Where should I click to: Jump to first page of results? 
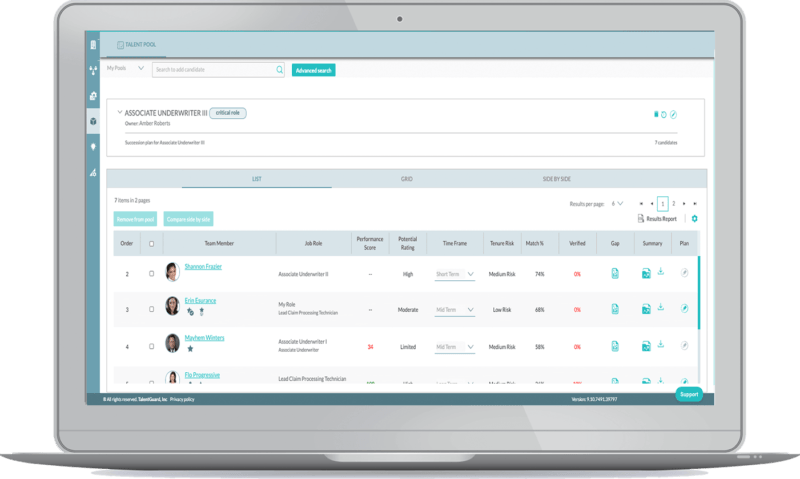641,204
